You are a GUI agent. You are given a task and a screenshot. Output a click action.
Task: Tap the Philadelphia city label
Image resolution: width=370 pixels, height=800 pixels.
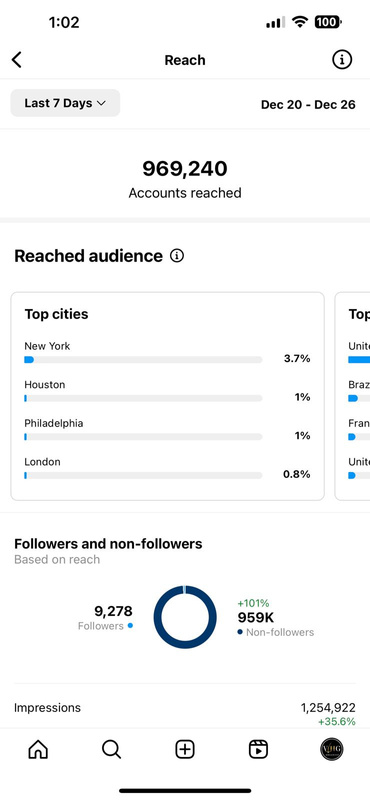pos(54,423)
